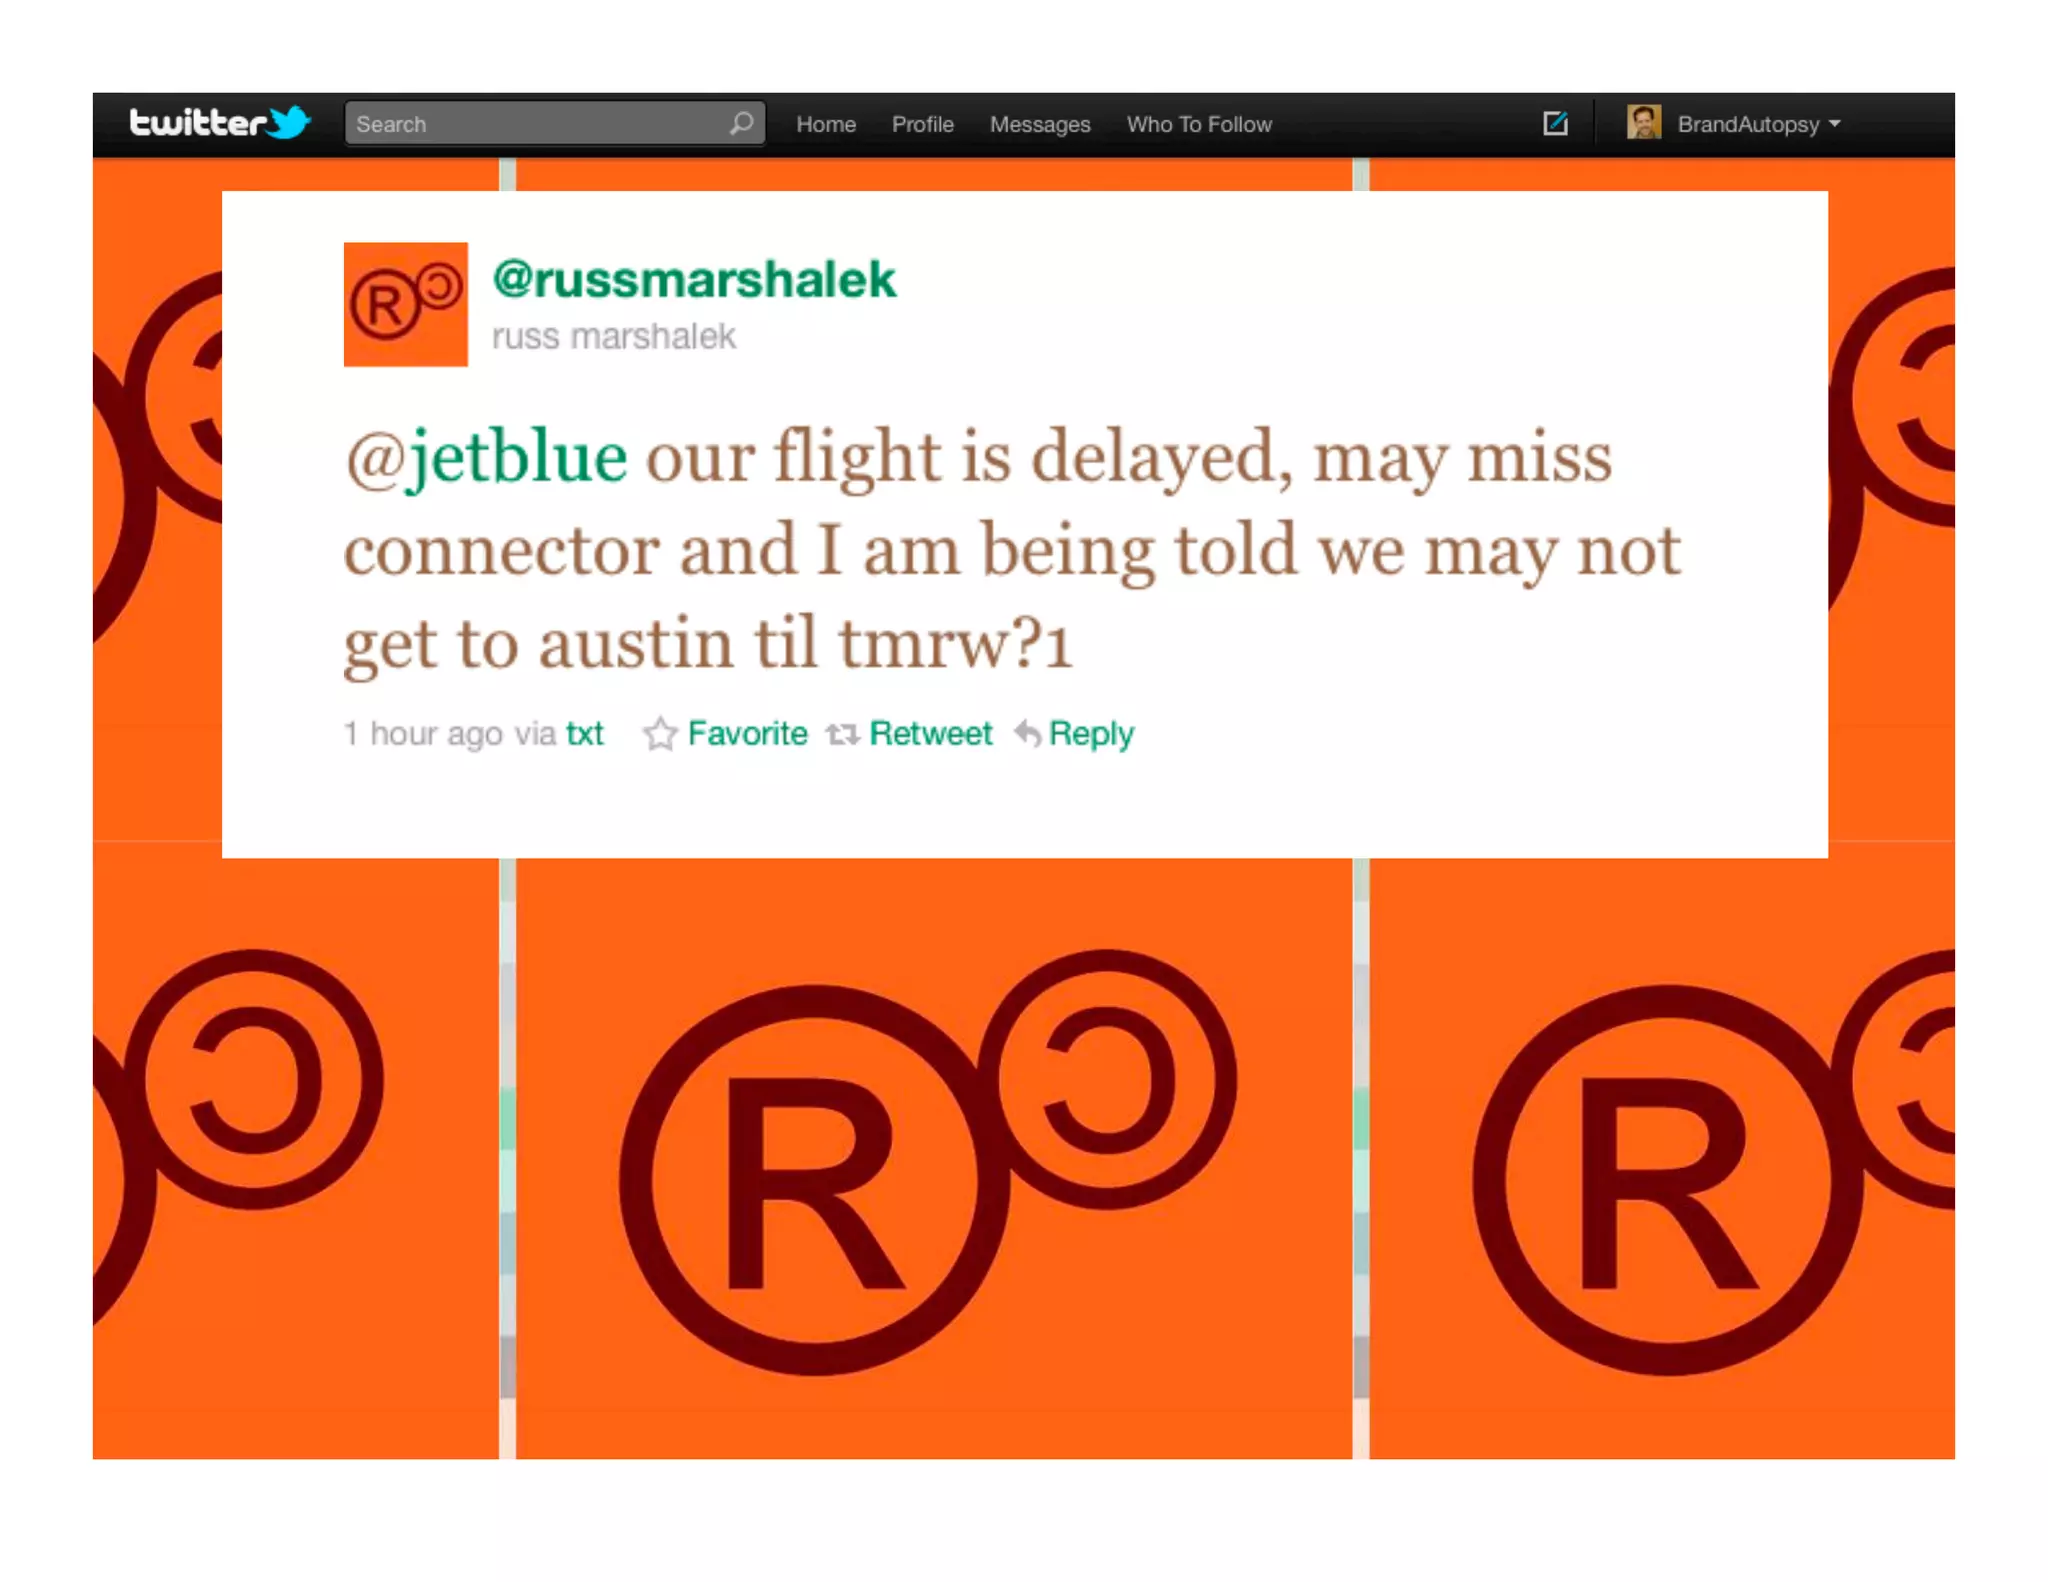The width and height of the screenshot is (2048, 1582).
Task: Open the russmarshalek avatar image
Action: tap(405, 304)
